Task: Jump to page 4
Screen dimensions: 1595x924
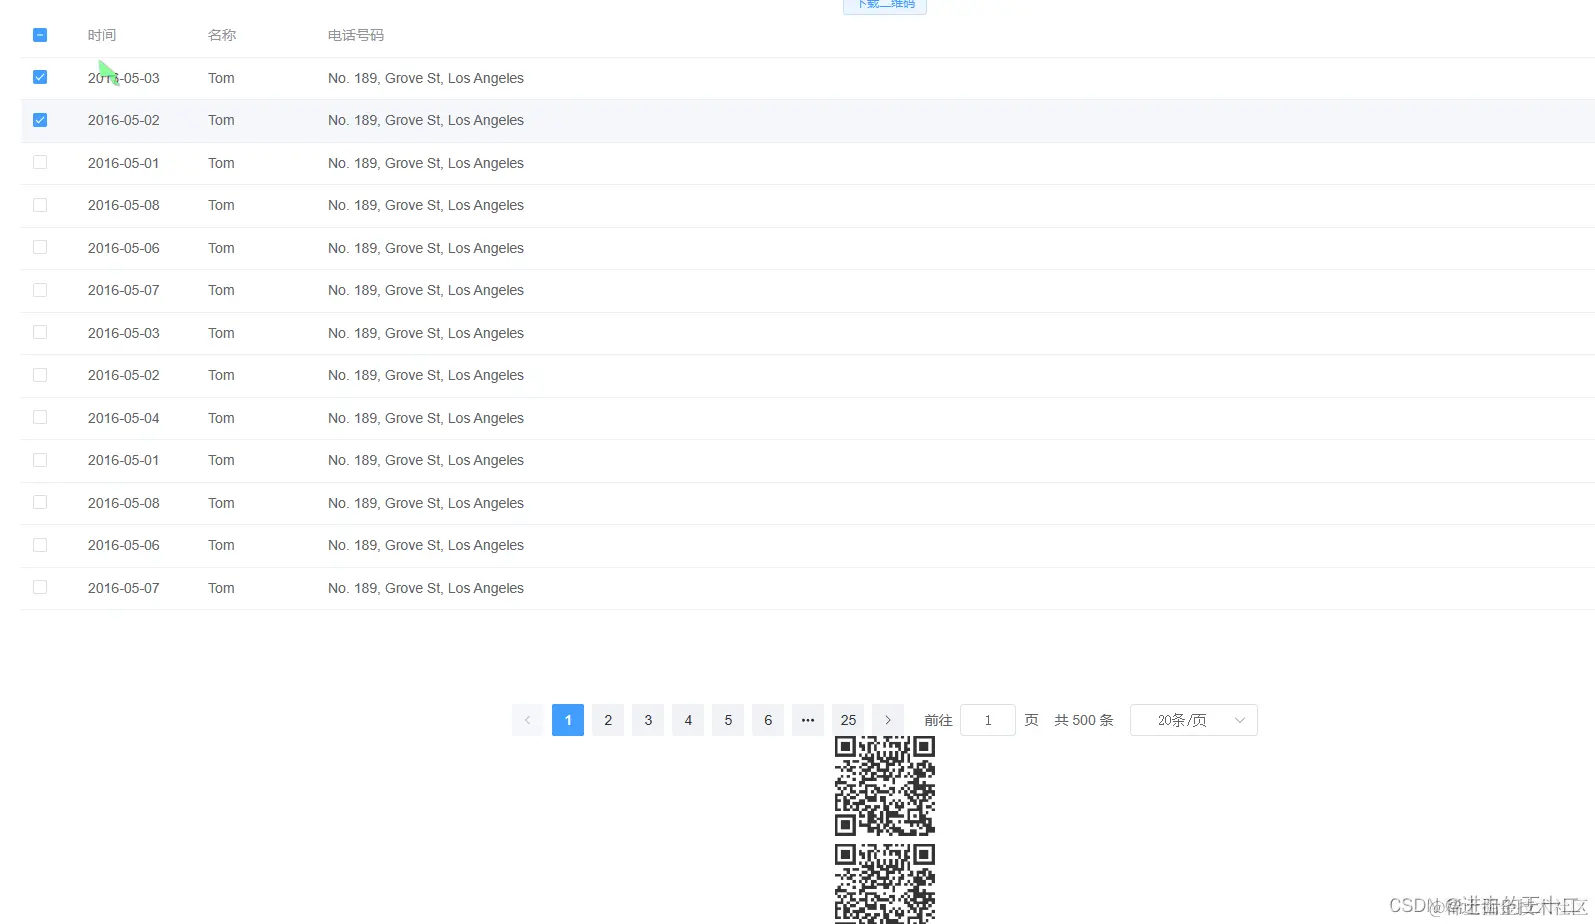Action: [x=688, y=720]
